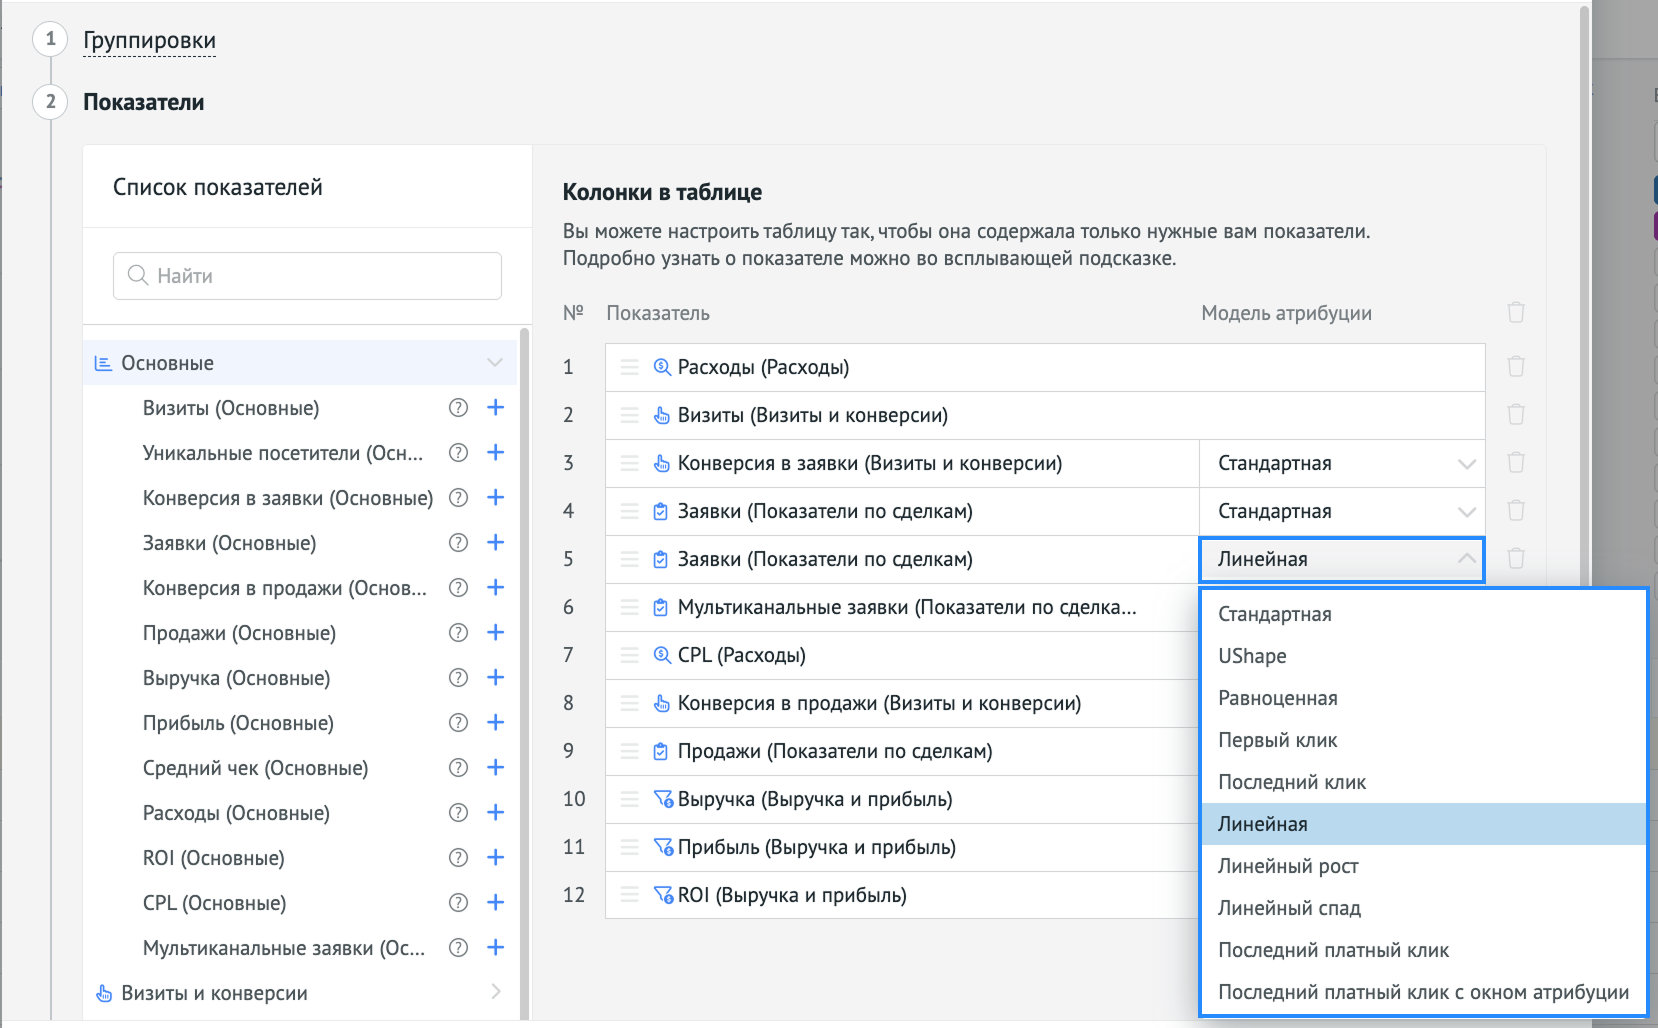Click the Найти search field
Viewport: 1658px width, 1028px height.
pyautogui.click(x=308, y=276)
